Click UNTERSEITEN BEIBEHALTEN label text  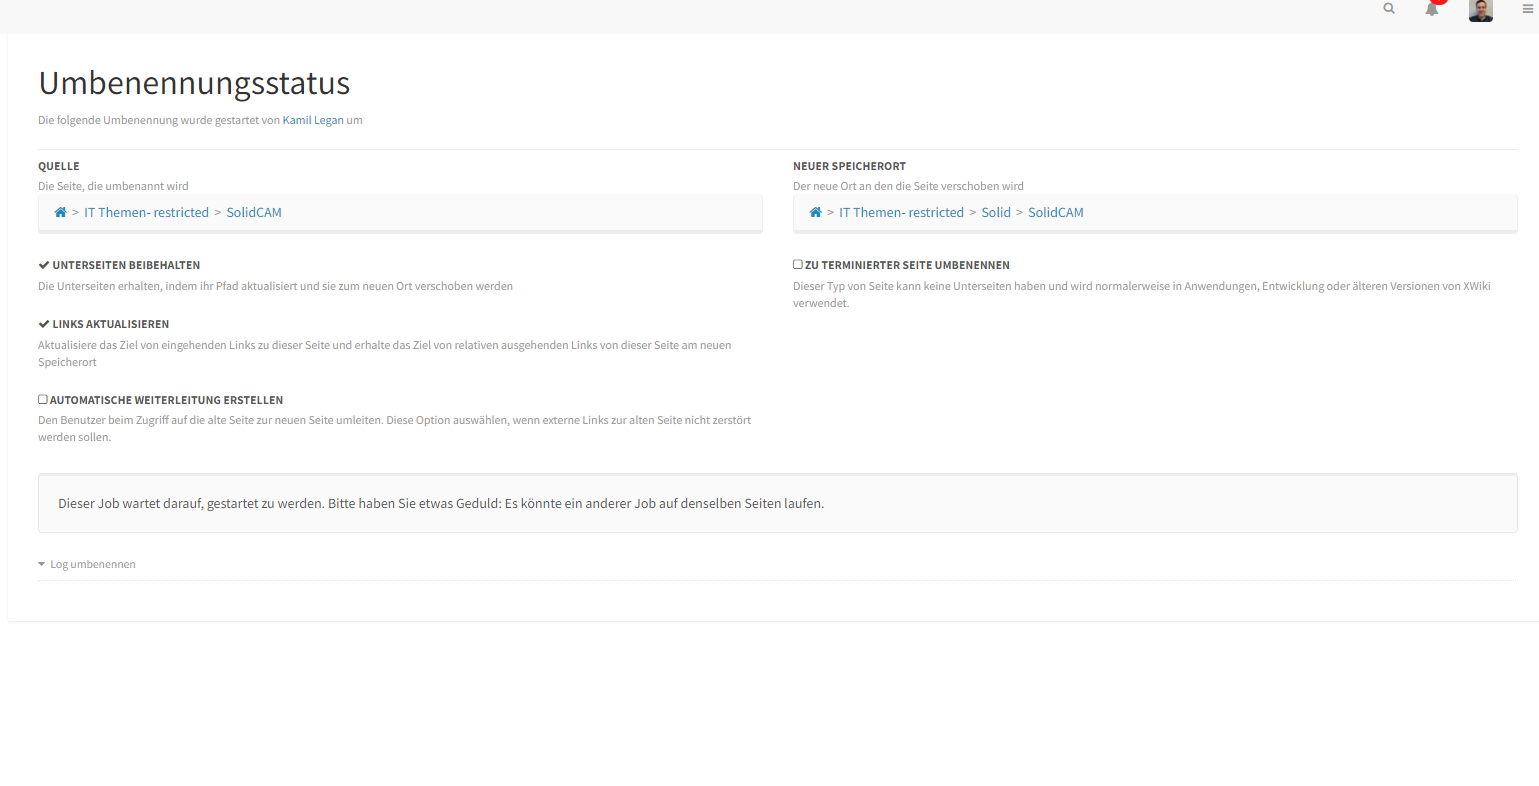click(x=126, y=265)
